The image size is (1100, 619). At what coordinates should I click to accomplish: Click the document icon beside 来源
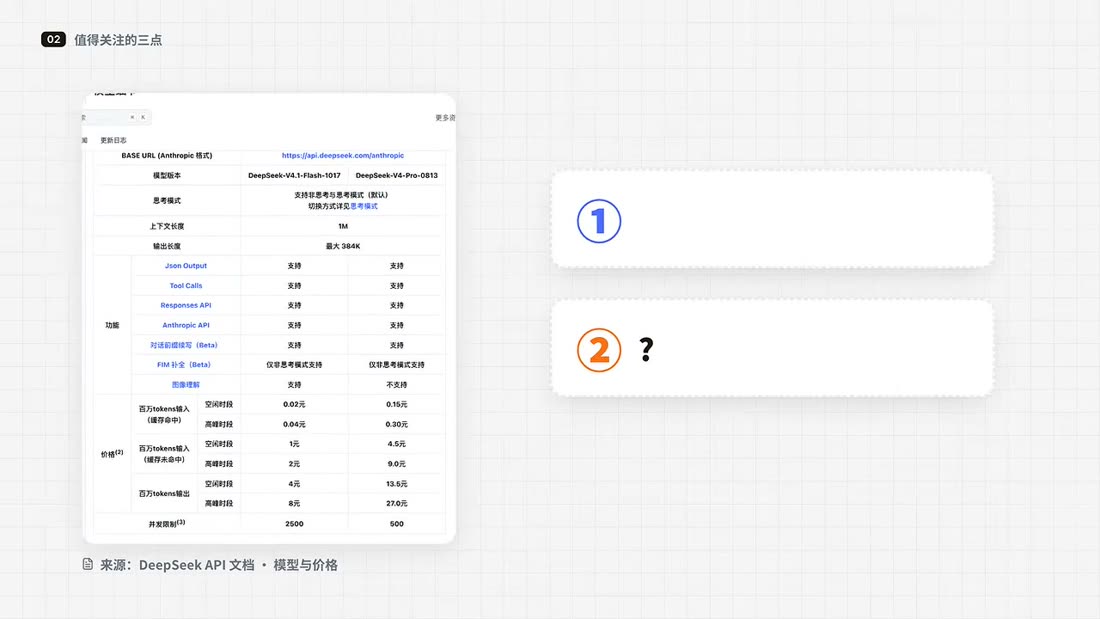pyautogui.click(x=88, y=564)
